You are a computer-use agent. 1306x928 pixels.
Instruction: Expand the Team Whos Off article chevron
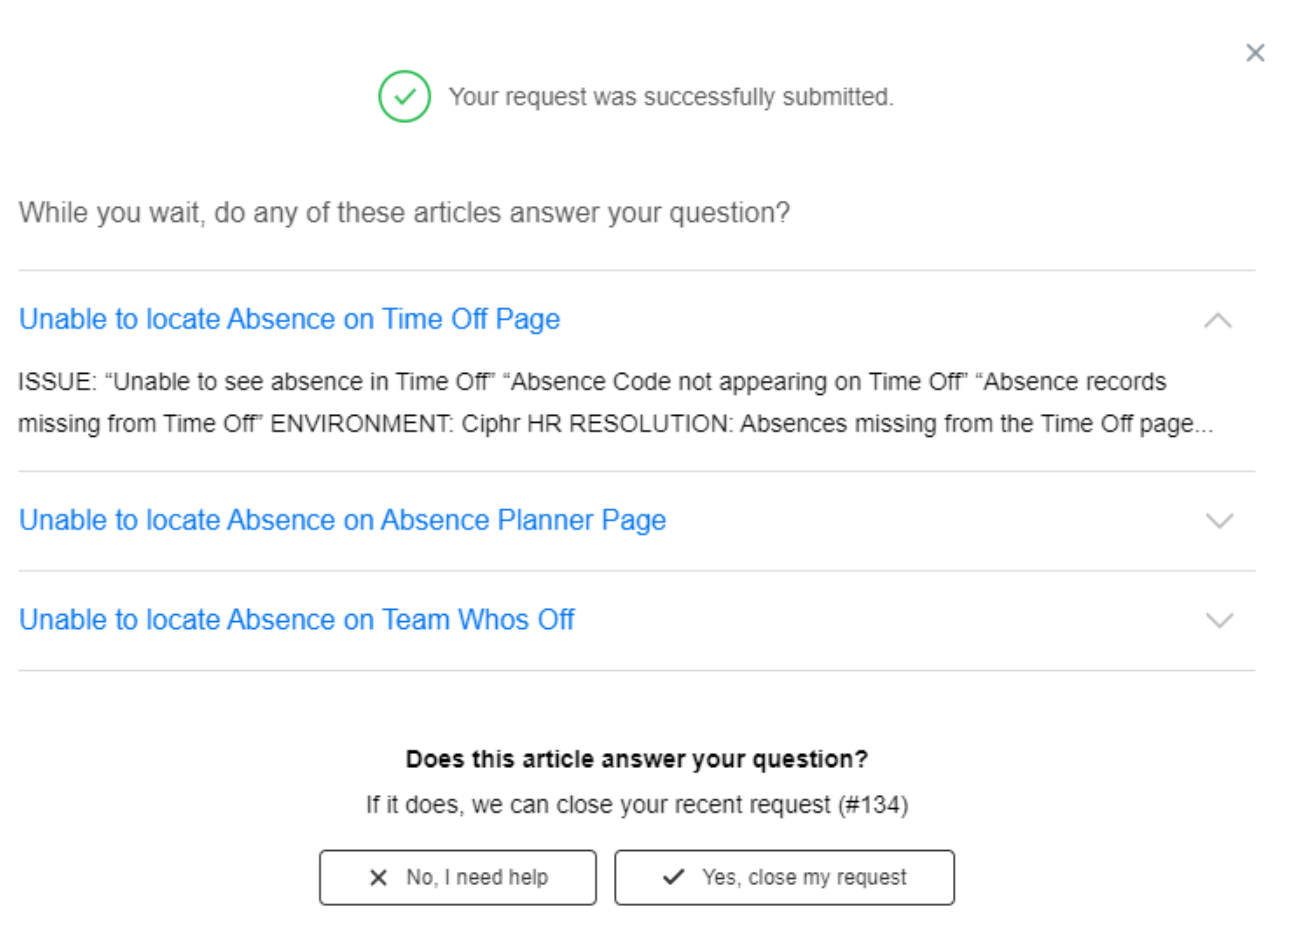[x=1219, y=620]
